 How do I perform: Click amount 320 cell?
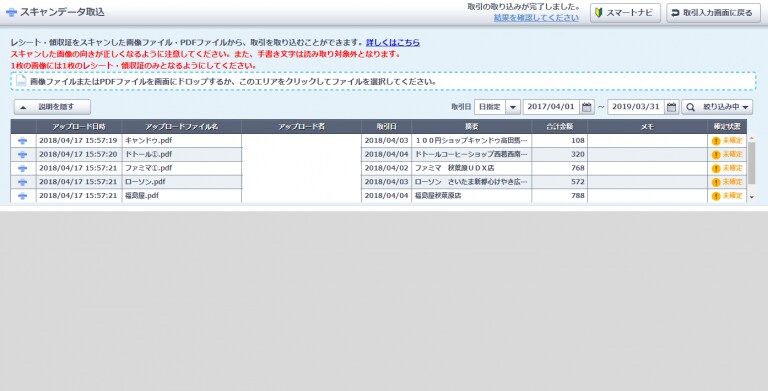559,154
